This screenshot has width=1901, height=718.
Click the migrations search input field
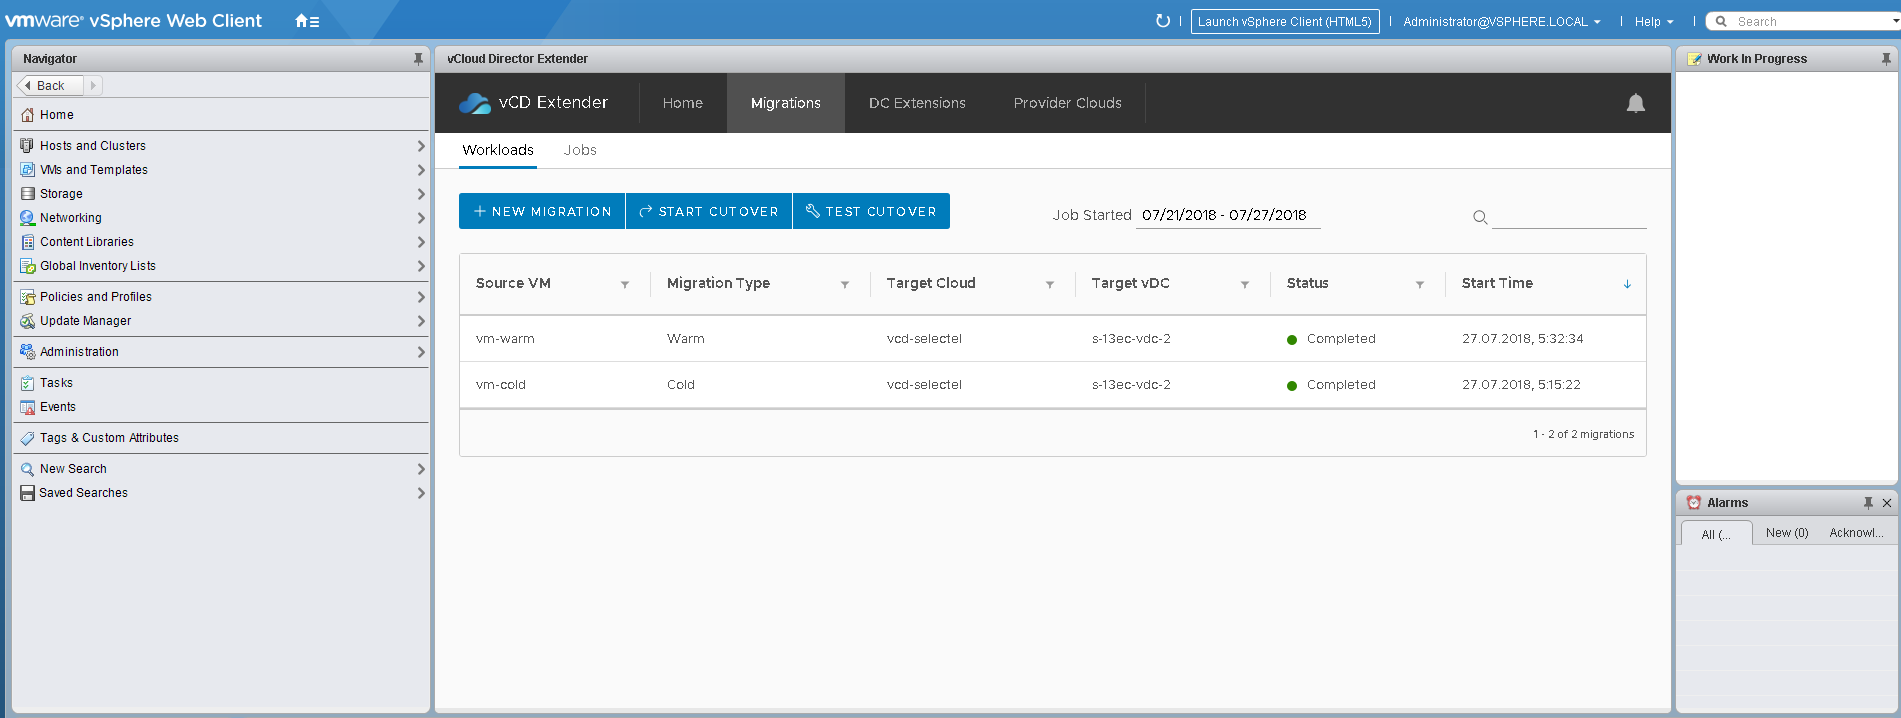click(1569, 217)
